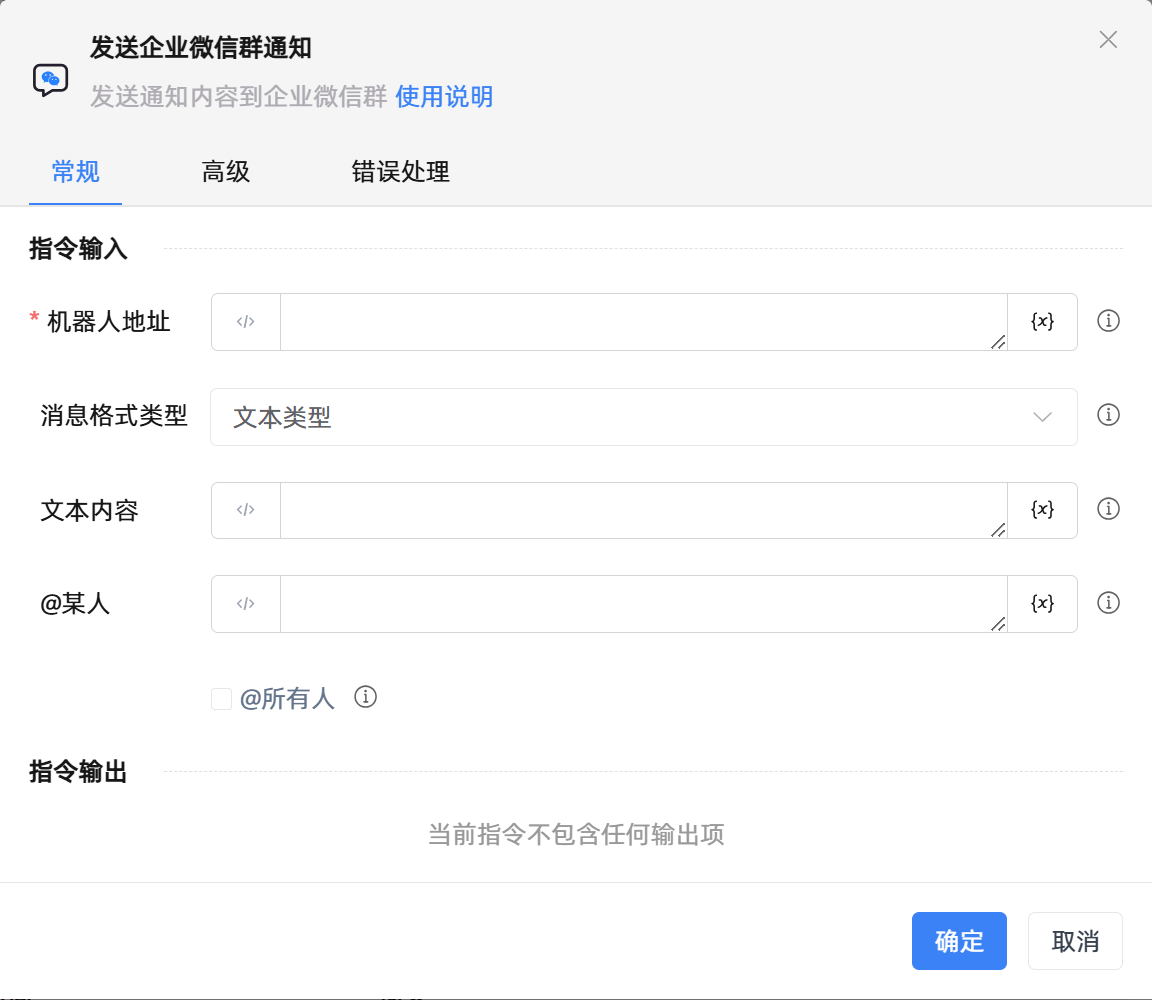Click the 指令输出 section heading

(x=78, y=771)
